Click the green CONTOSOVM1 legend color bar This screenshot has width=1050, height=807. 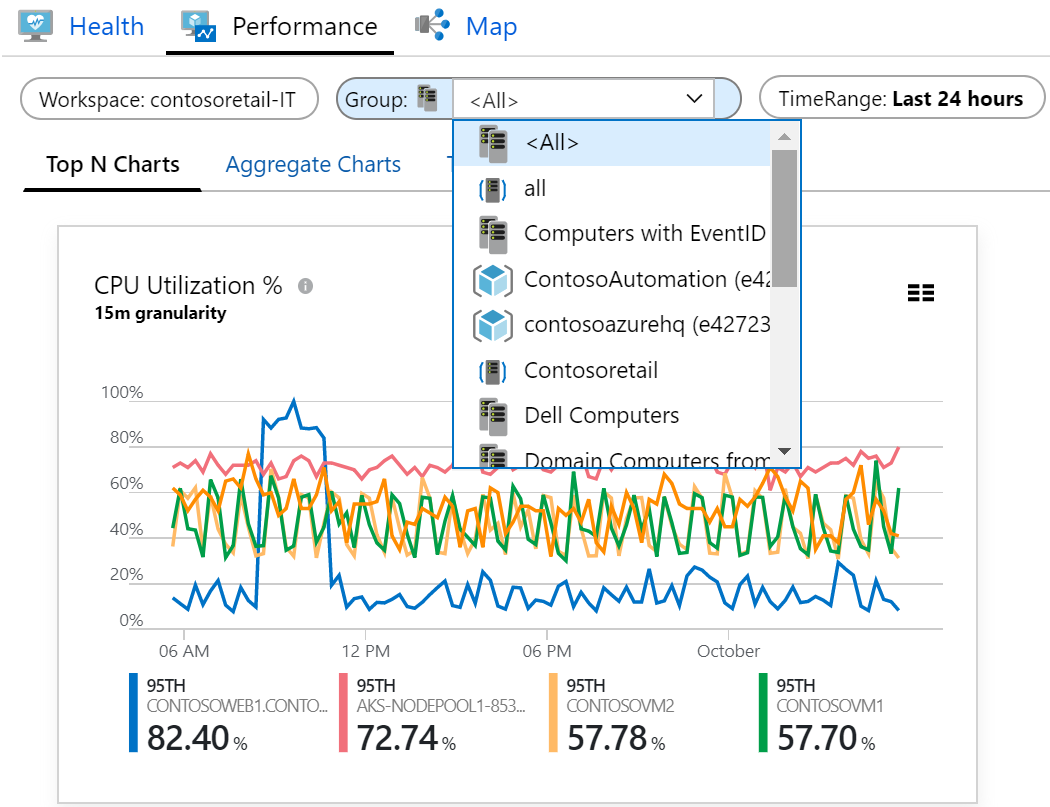pos(763,713)
